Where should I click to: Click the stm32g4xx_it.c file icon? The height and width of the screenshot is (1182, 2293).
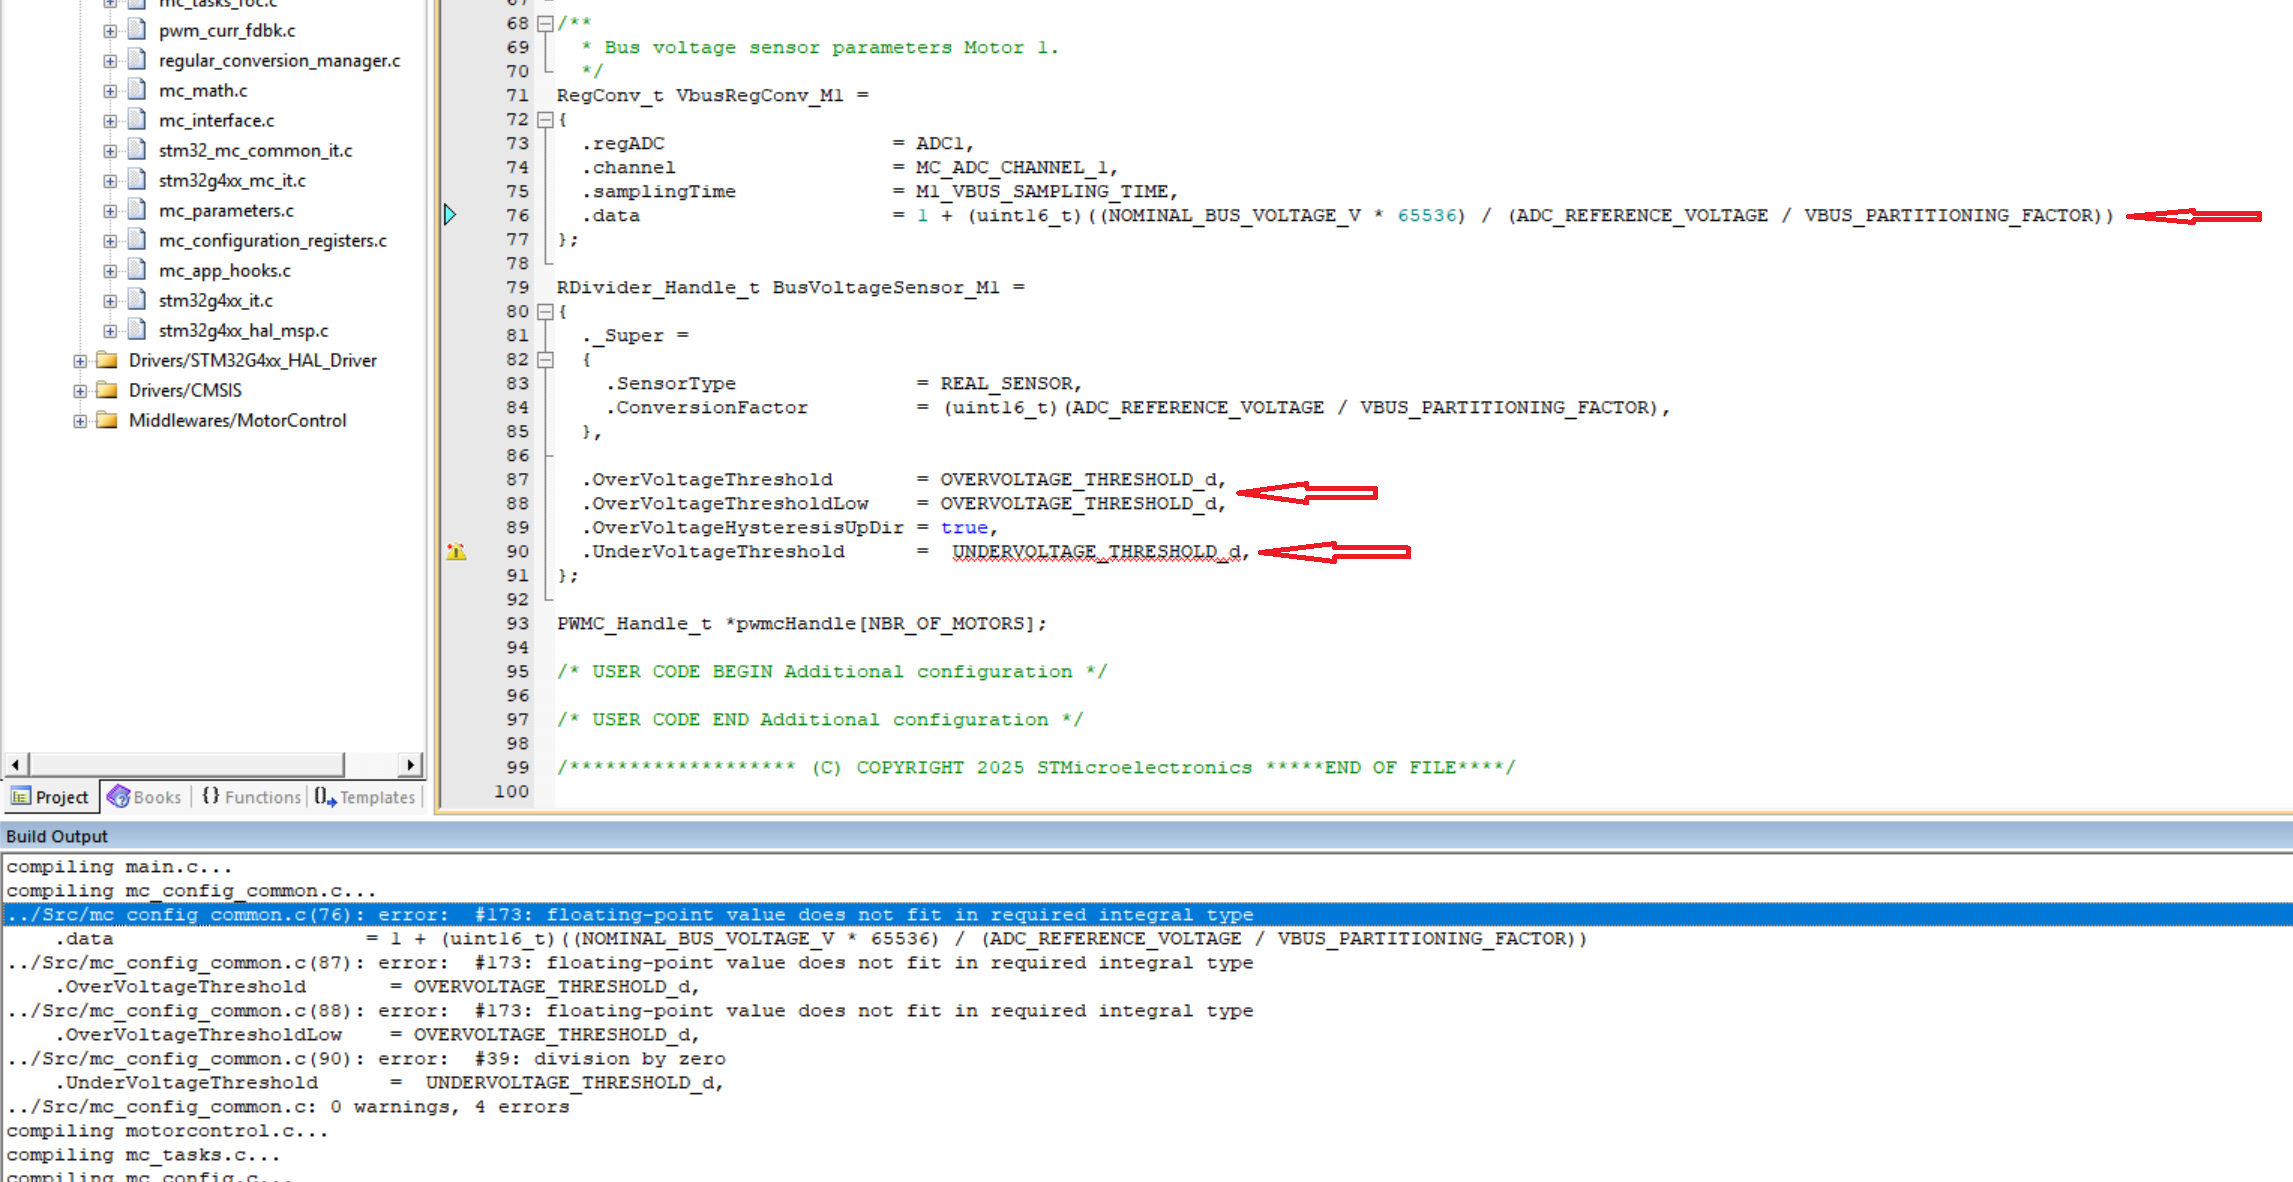(136, 300)
